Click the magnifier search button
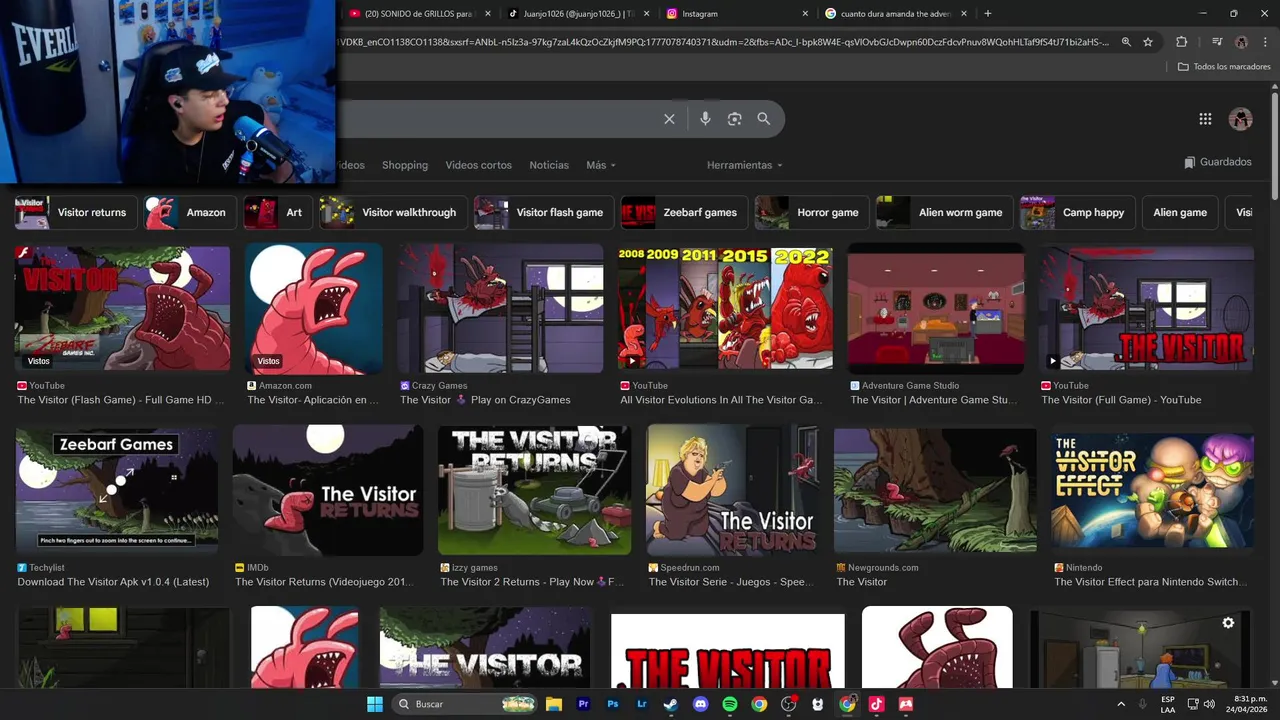Image resolution: width=1280 pixels, height=720 pixels. [763, 119]
